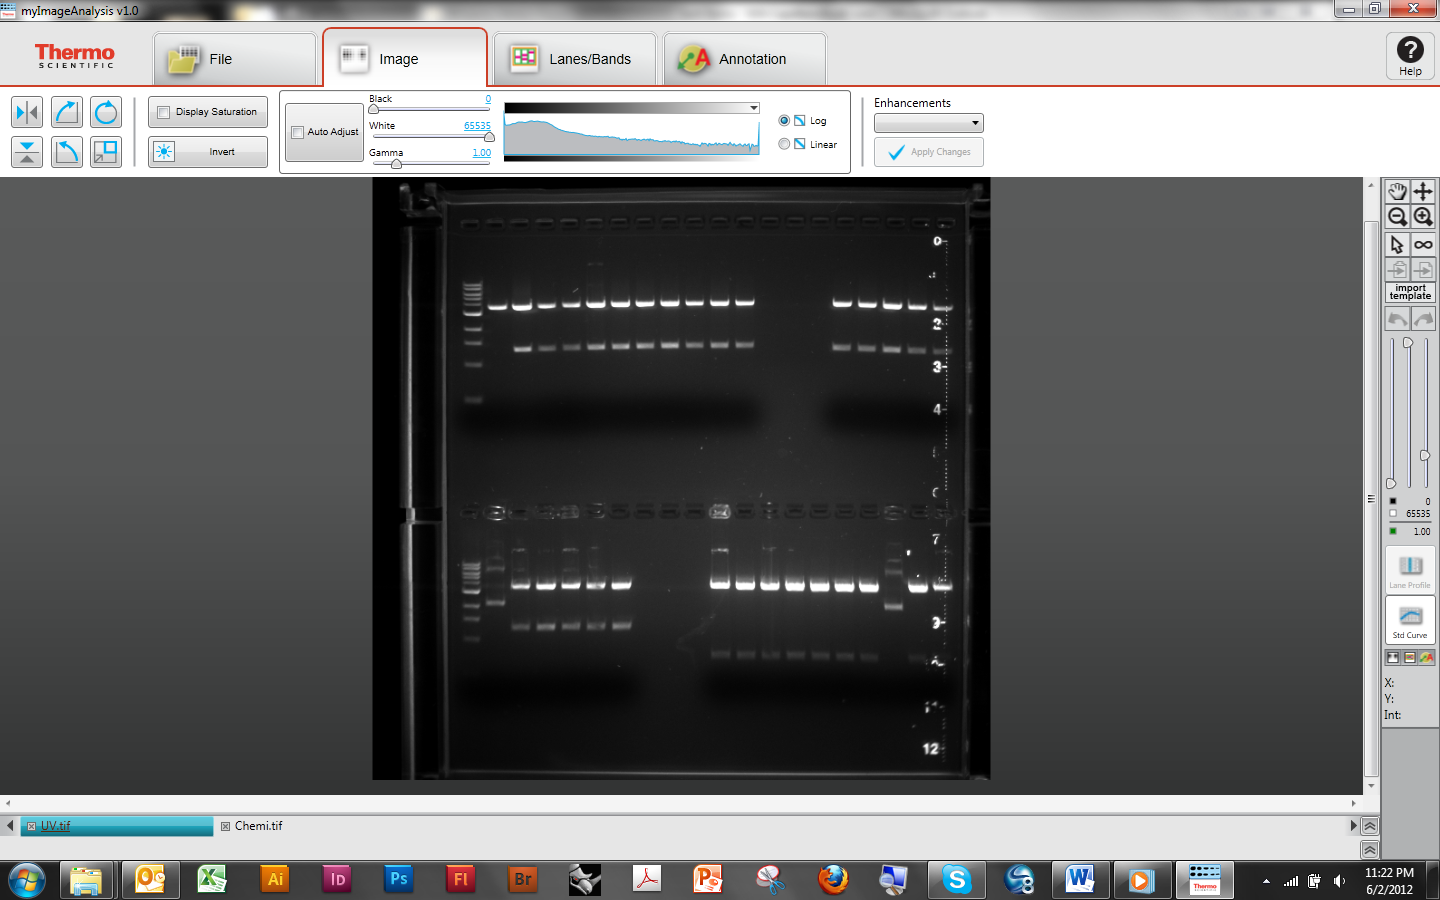Select the arrow pointer tool

[x=1397, y=244]
